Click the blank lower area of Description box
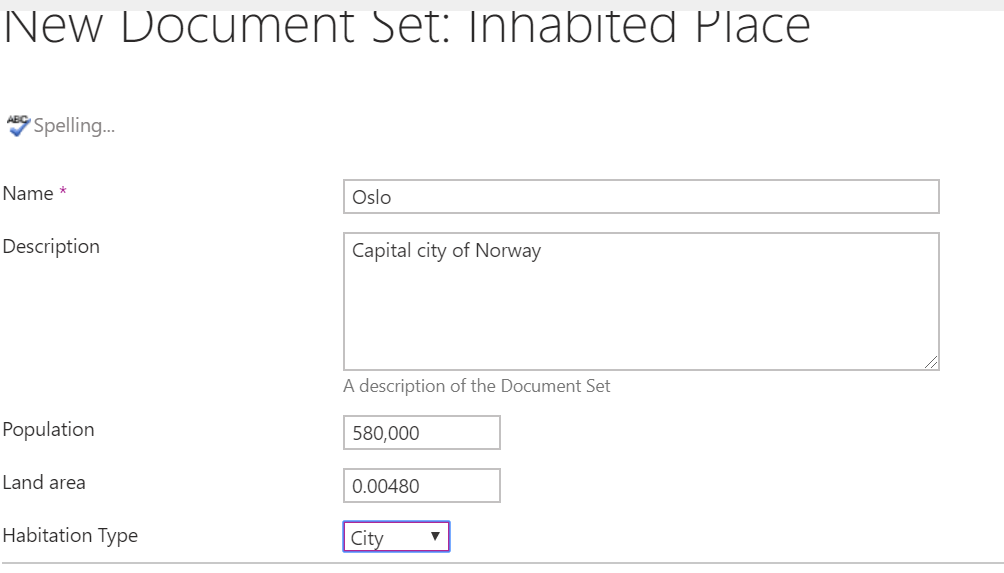 tap(641, 320)
